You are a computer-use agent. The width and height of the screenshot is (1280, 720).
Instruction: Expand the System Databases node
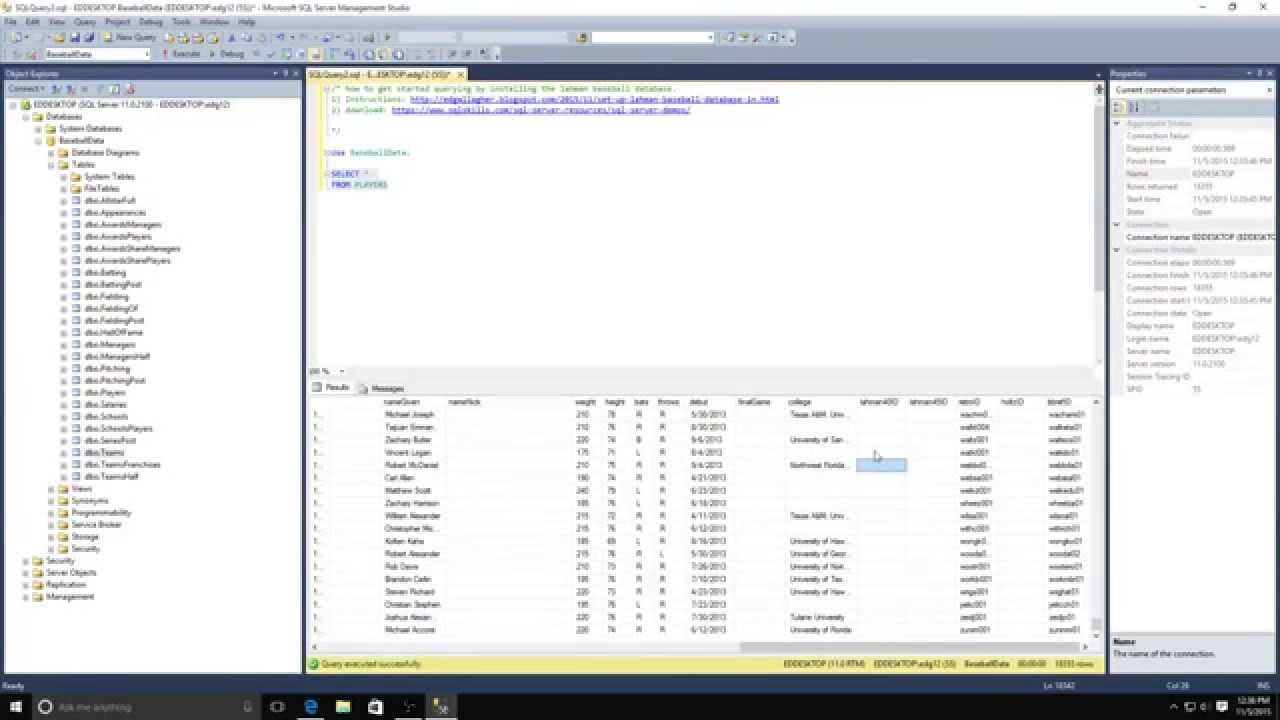click(39, 129)
